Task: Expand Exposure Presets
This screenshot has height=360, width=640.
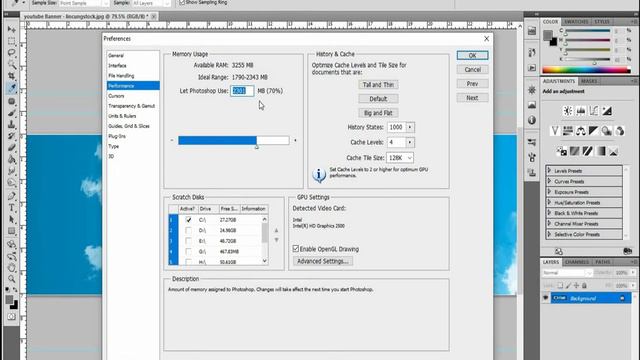Action: pos(549,192)
